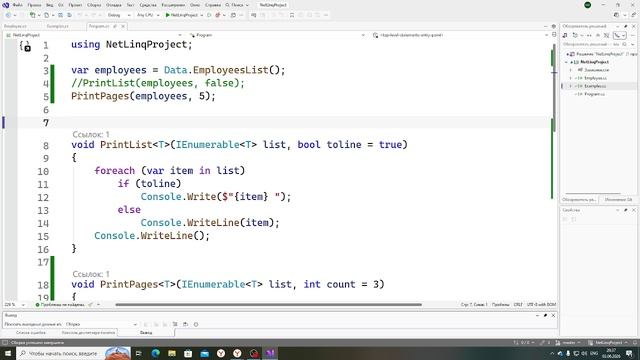The height and width of the screenshot is (360, 640).
Task: Close the Output panel
Action: tap(553, 316)
